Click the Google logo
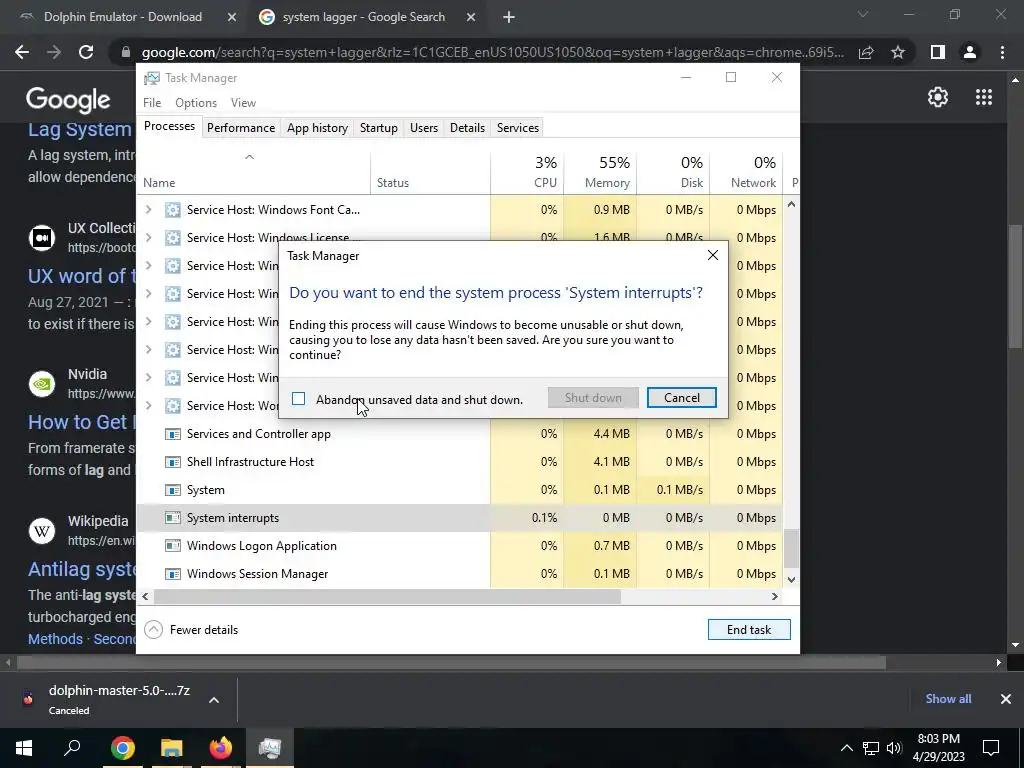This screenshot has width=1024, height=768. [68, 100]
